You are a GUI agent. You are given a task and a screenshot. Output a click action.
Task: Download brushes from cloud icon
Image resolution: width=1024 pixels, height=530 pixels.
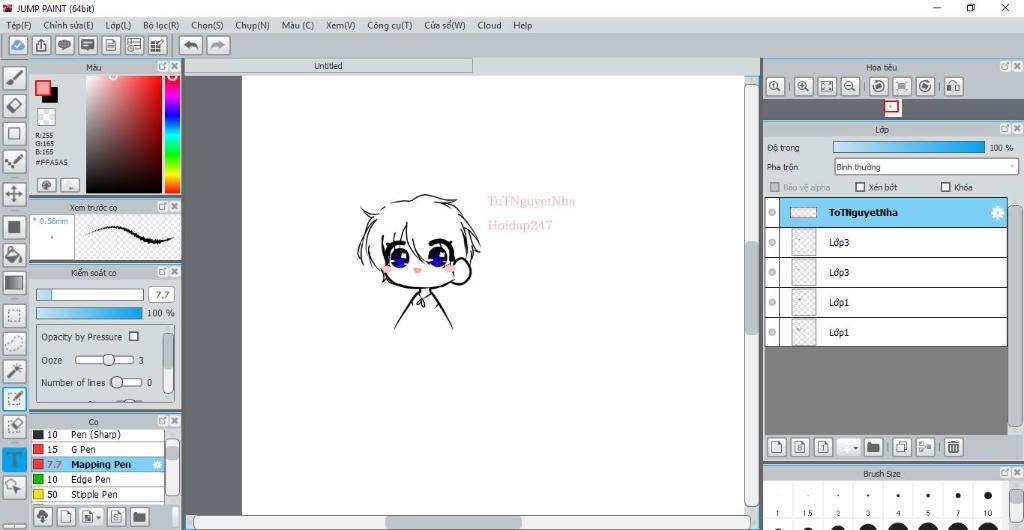point(42,517)
